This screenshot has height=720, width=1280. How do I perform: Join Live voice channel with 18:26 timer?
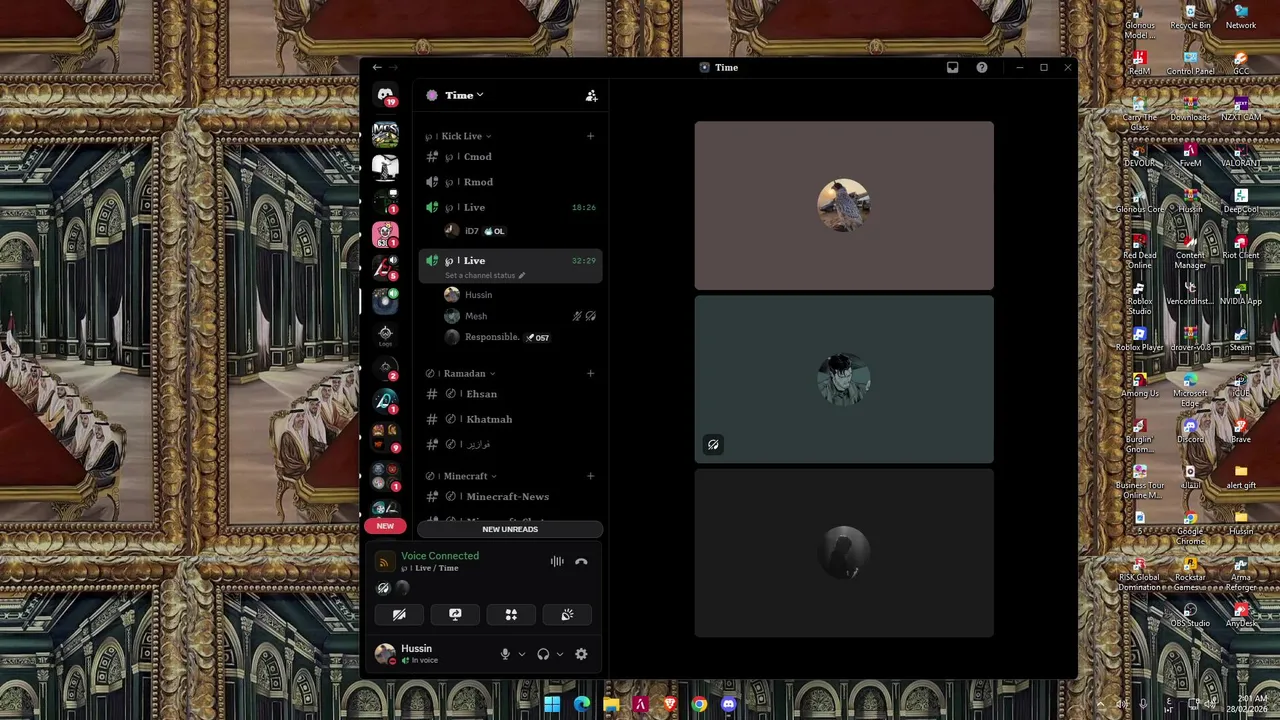click(510, 208)
